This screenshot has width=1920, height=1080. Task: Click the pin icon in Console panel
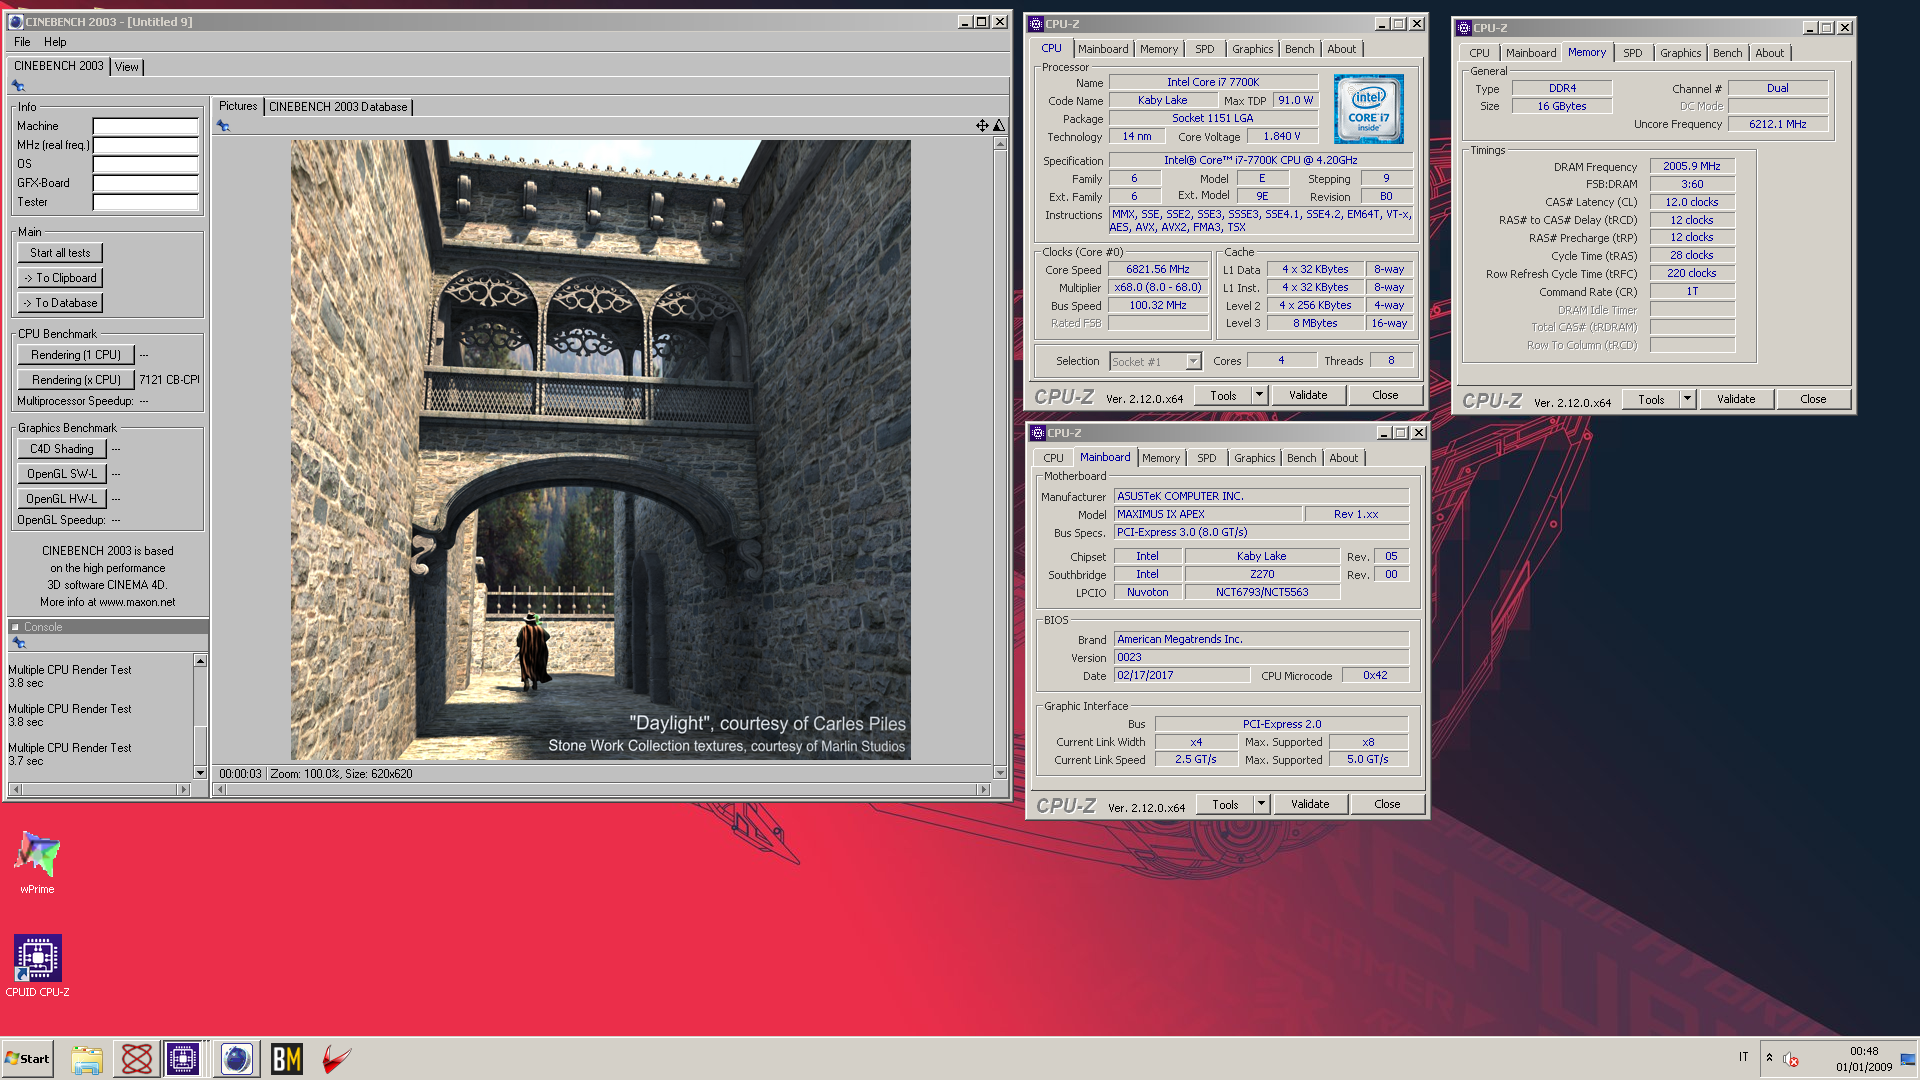coord(19,643)
